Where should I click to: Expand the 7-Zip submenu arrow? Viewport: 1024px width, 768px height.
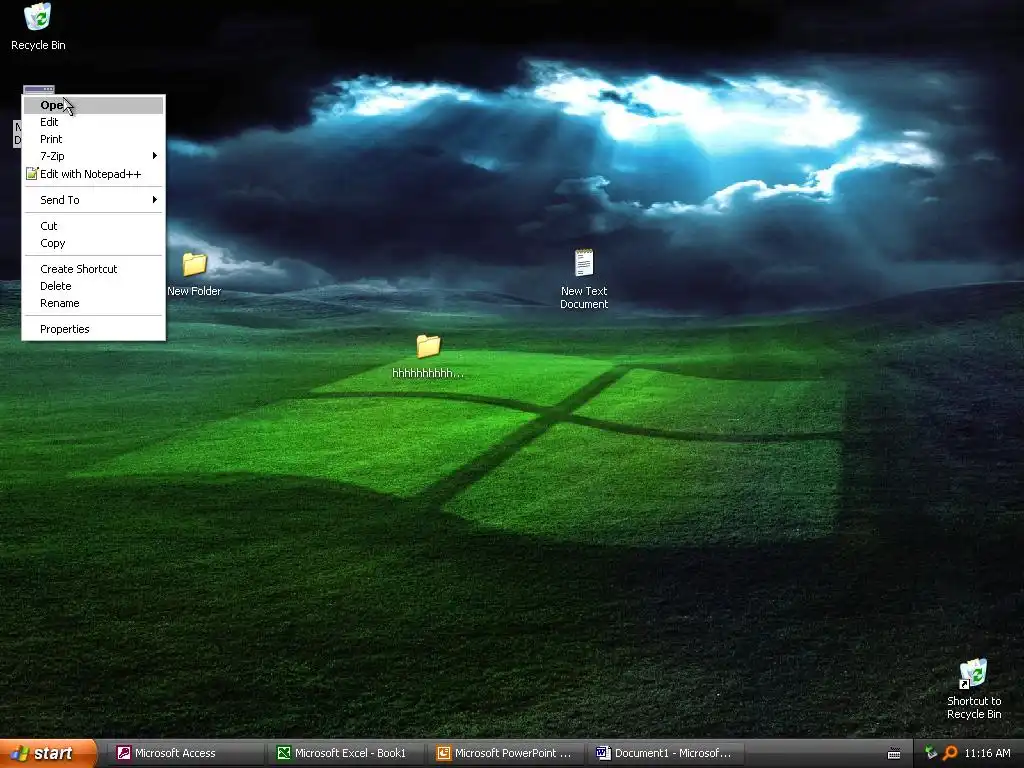point(155,155)
